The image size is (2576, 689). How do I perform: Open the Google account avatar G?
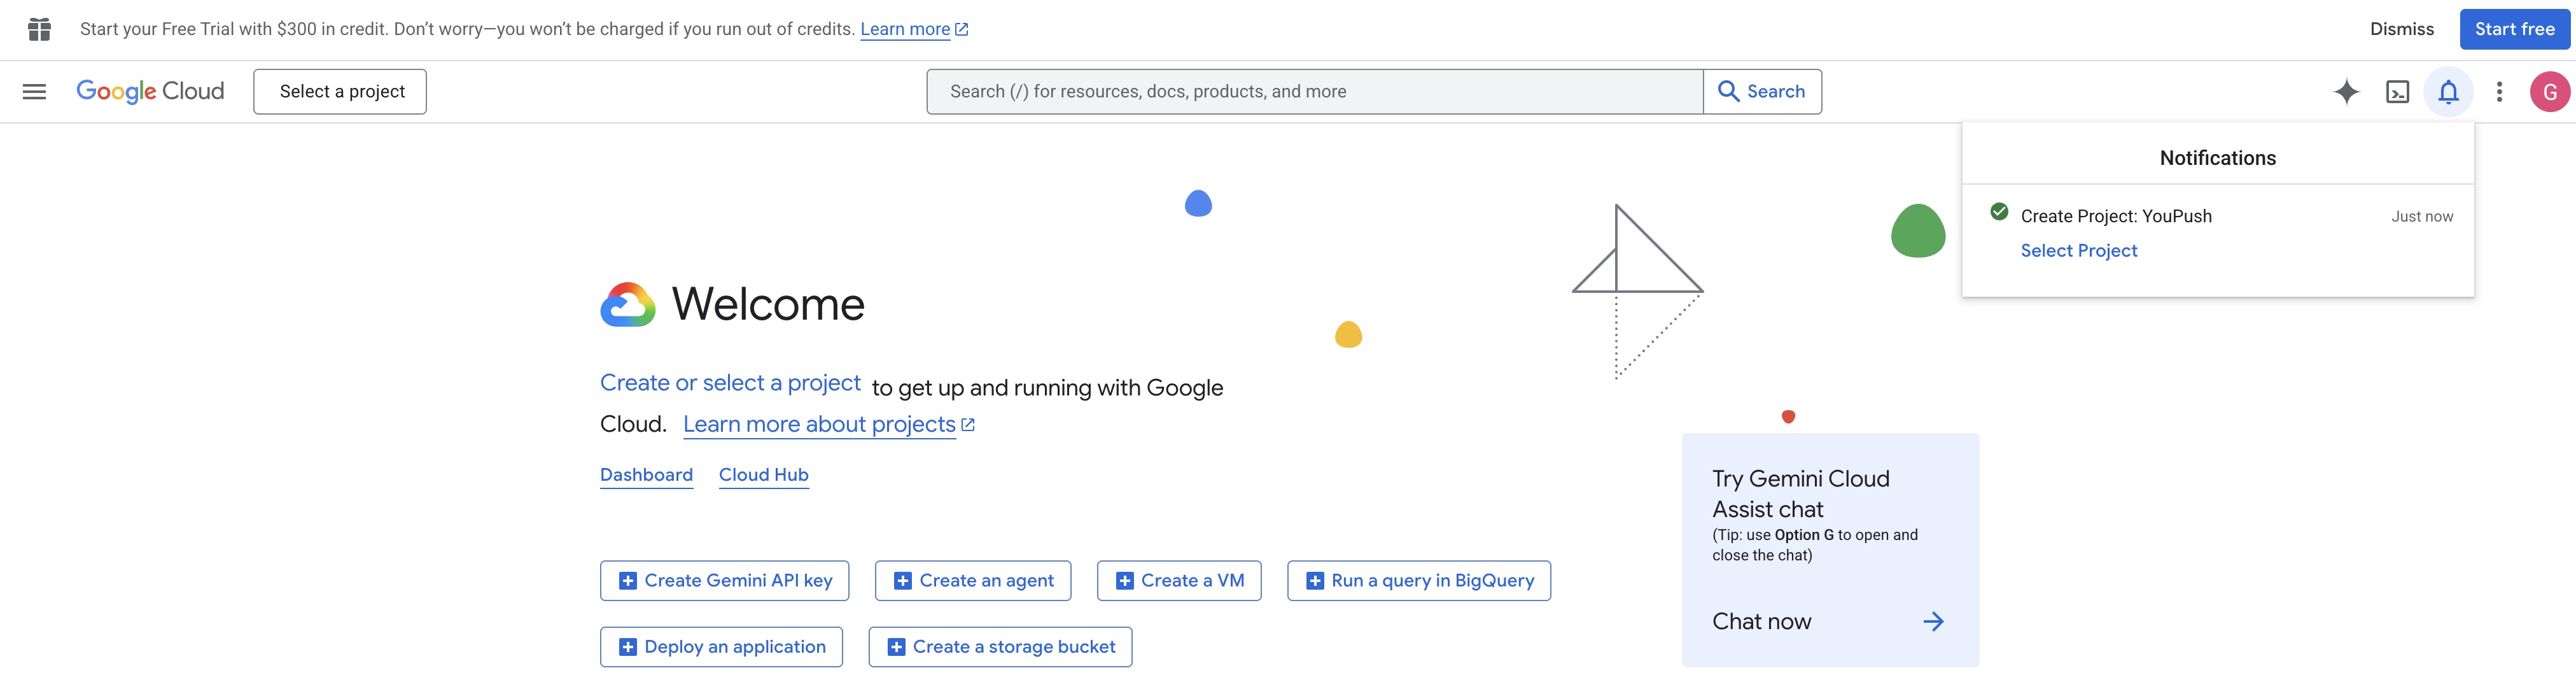coord(2549,92)
